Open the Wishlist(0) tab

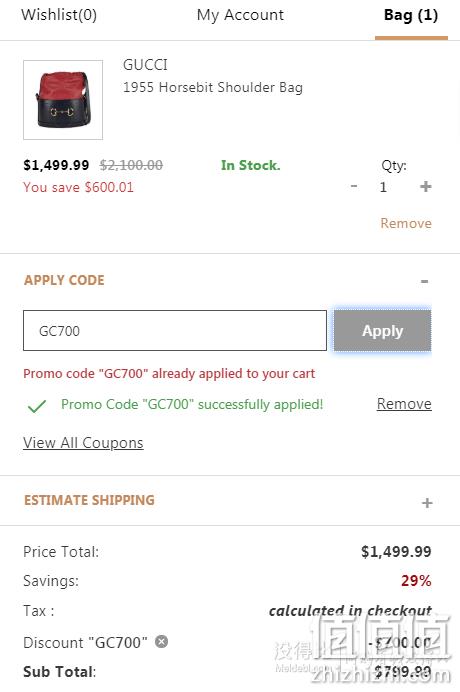coord(59,15)
